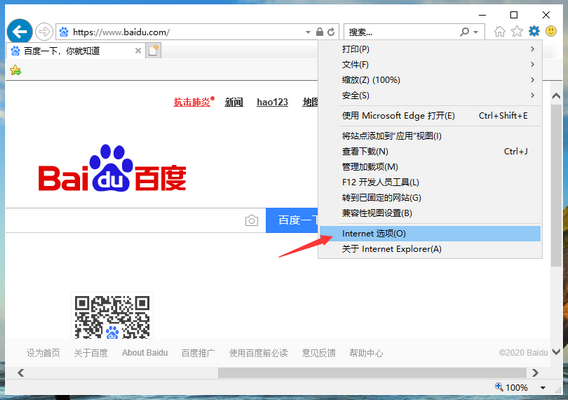Click vertical scrollbar down arrow
568x400 pixels.
[x=556, y=351]
